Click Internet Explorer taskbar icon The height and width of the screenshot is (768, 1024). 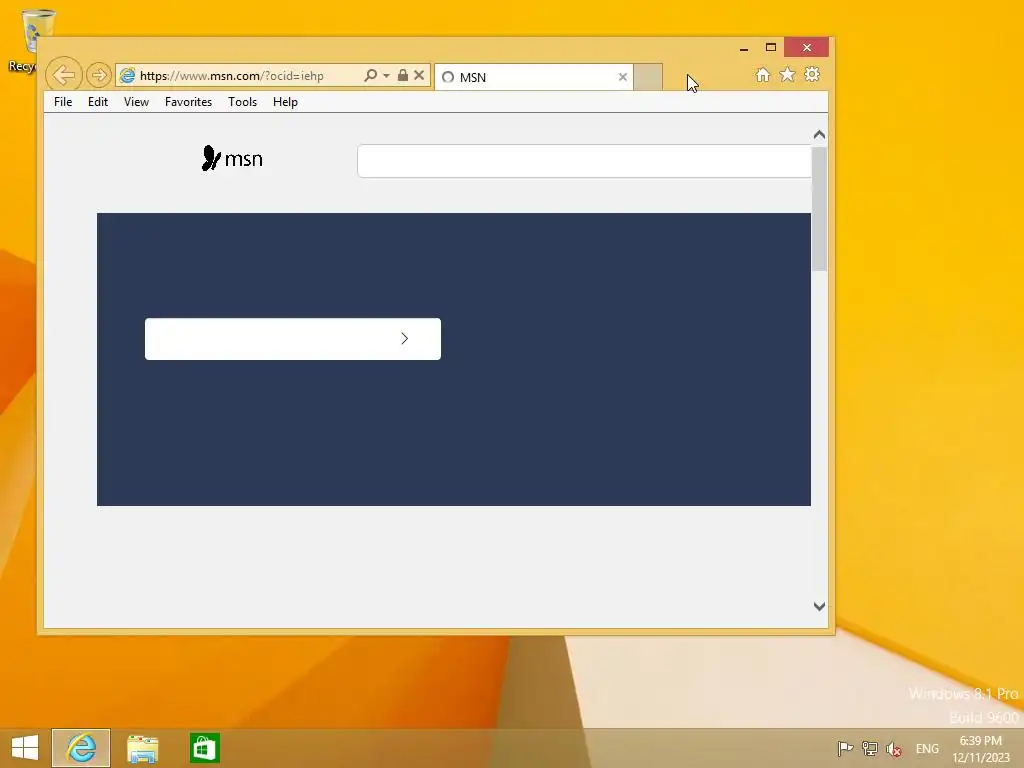(81, 748)
